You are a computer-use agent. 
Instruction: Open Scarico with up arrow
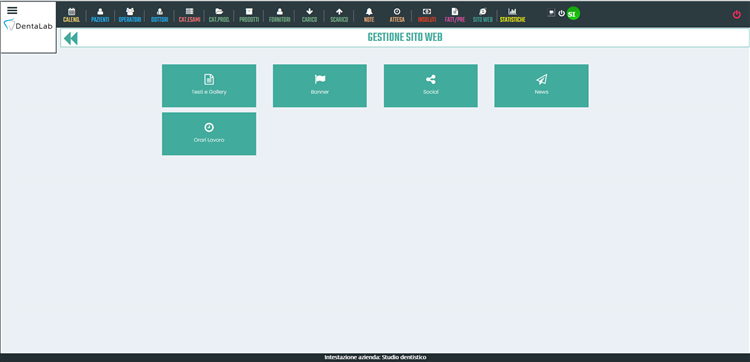(339, 15)
